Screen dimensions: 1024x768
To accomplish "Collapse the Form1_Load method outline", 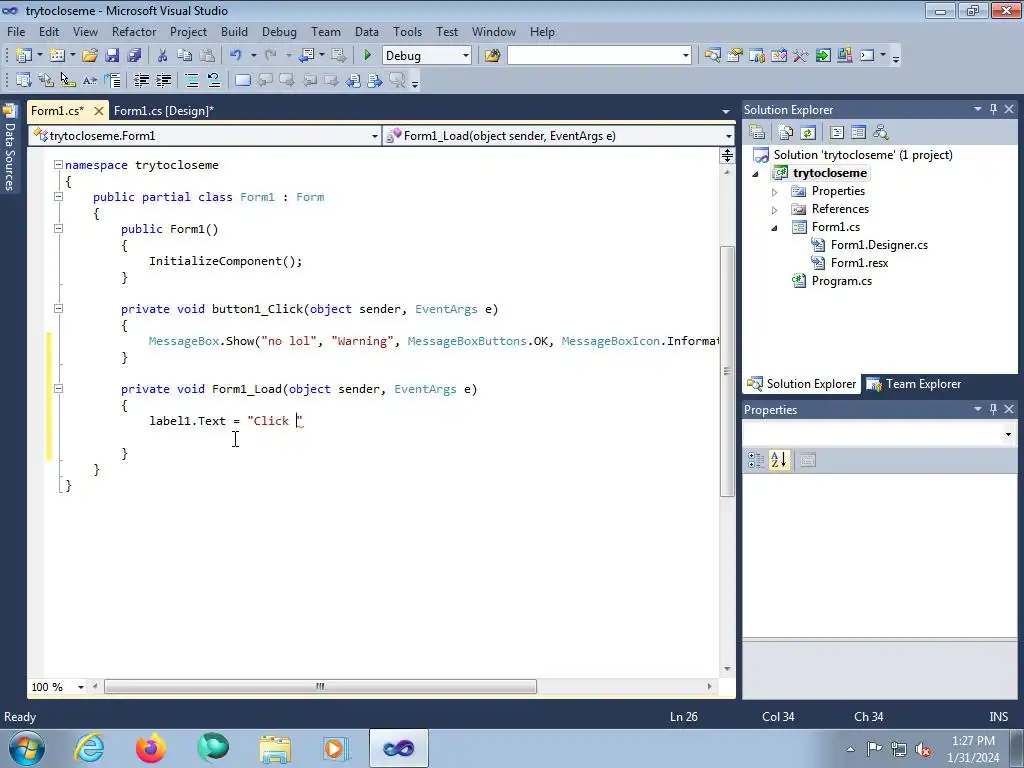I will pos(58,389).
